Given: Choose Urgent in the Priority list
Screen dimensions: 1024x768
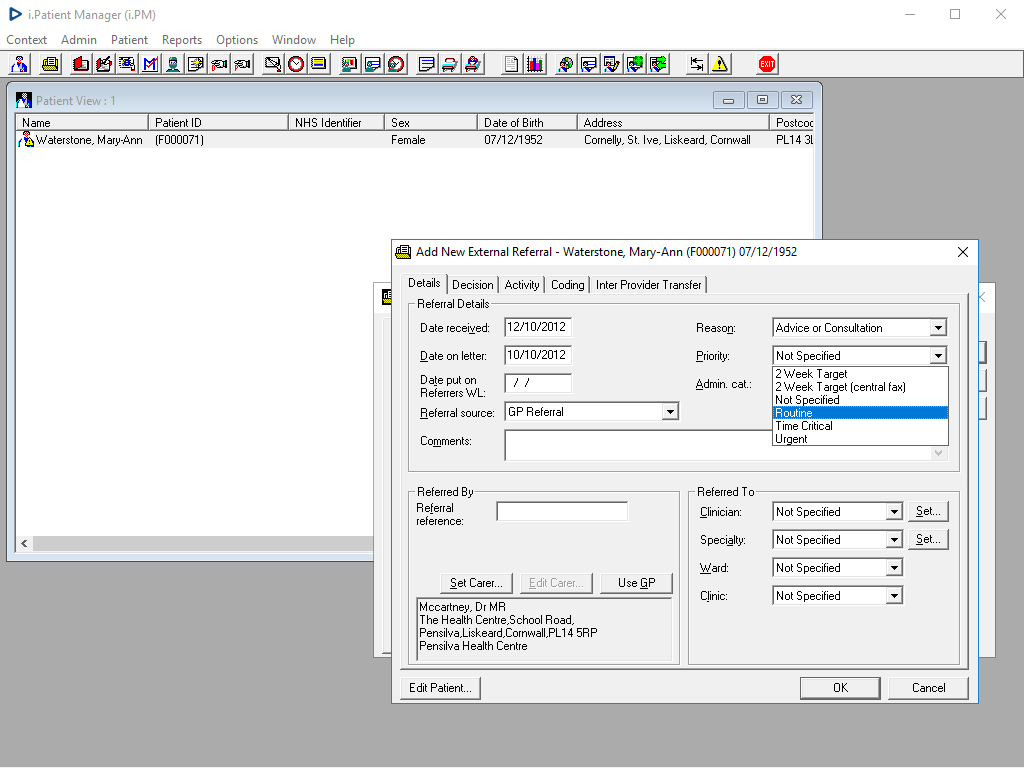Looking at the screenshot, I should [860, 439].
